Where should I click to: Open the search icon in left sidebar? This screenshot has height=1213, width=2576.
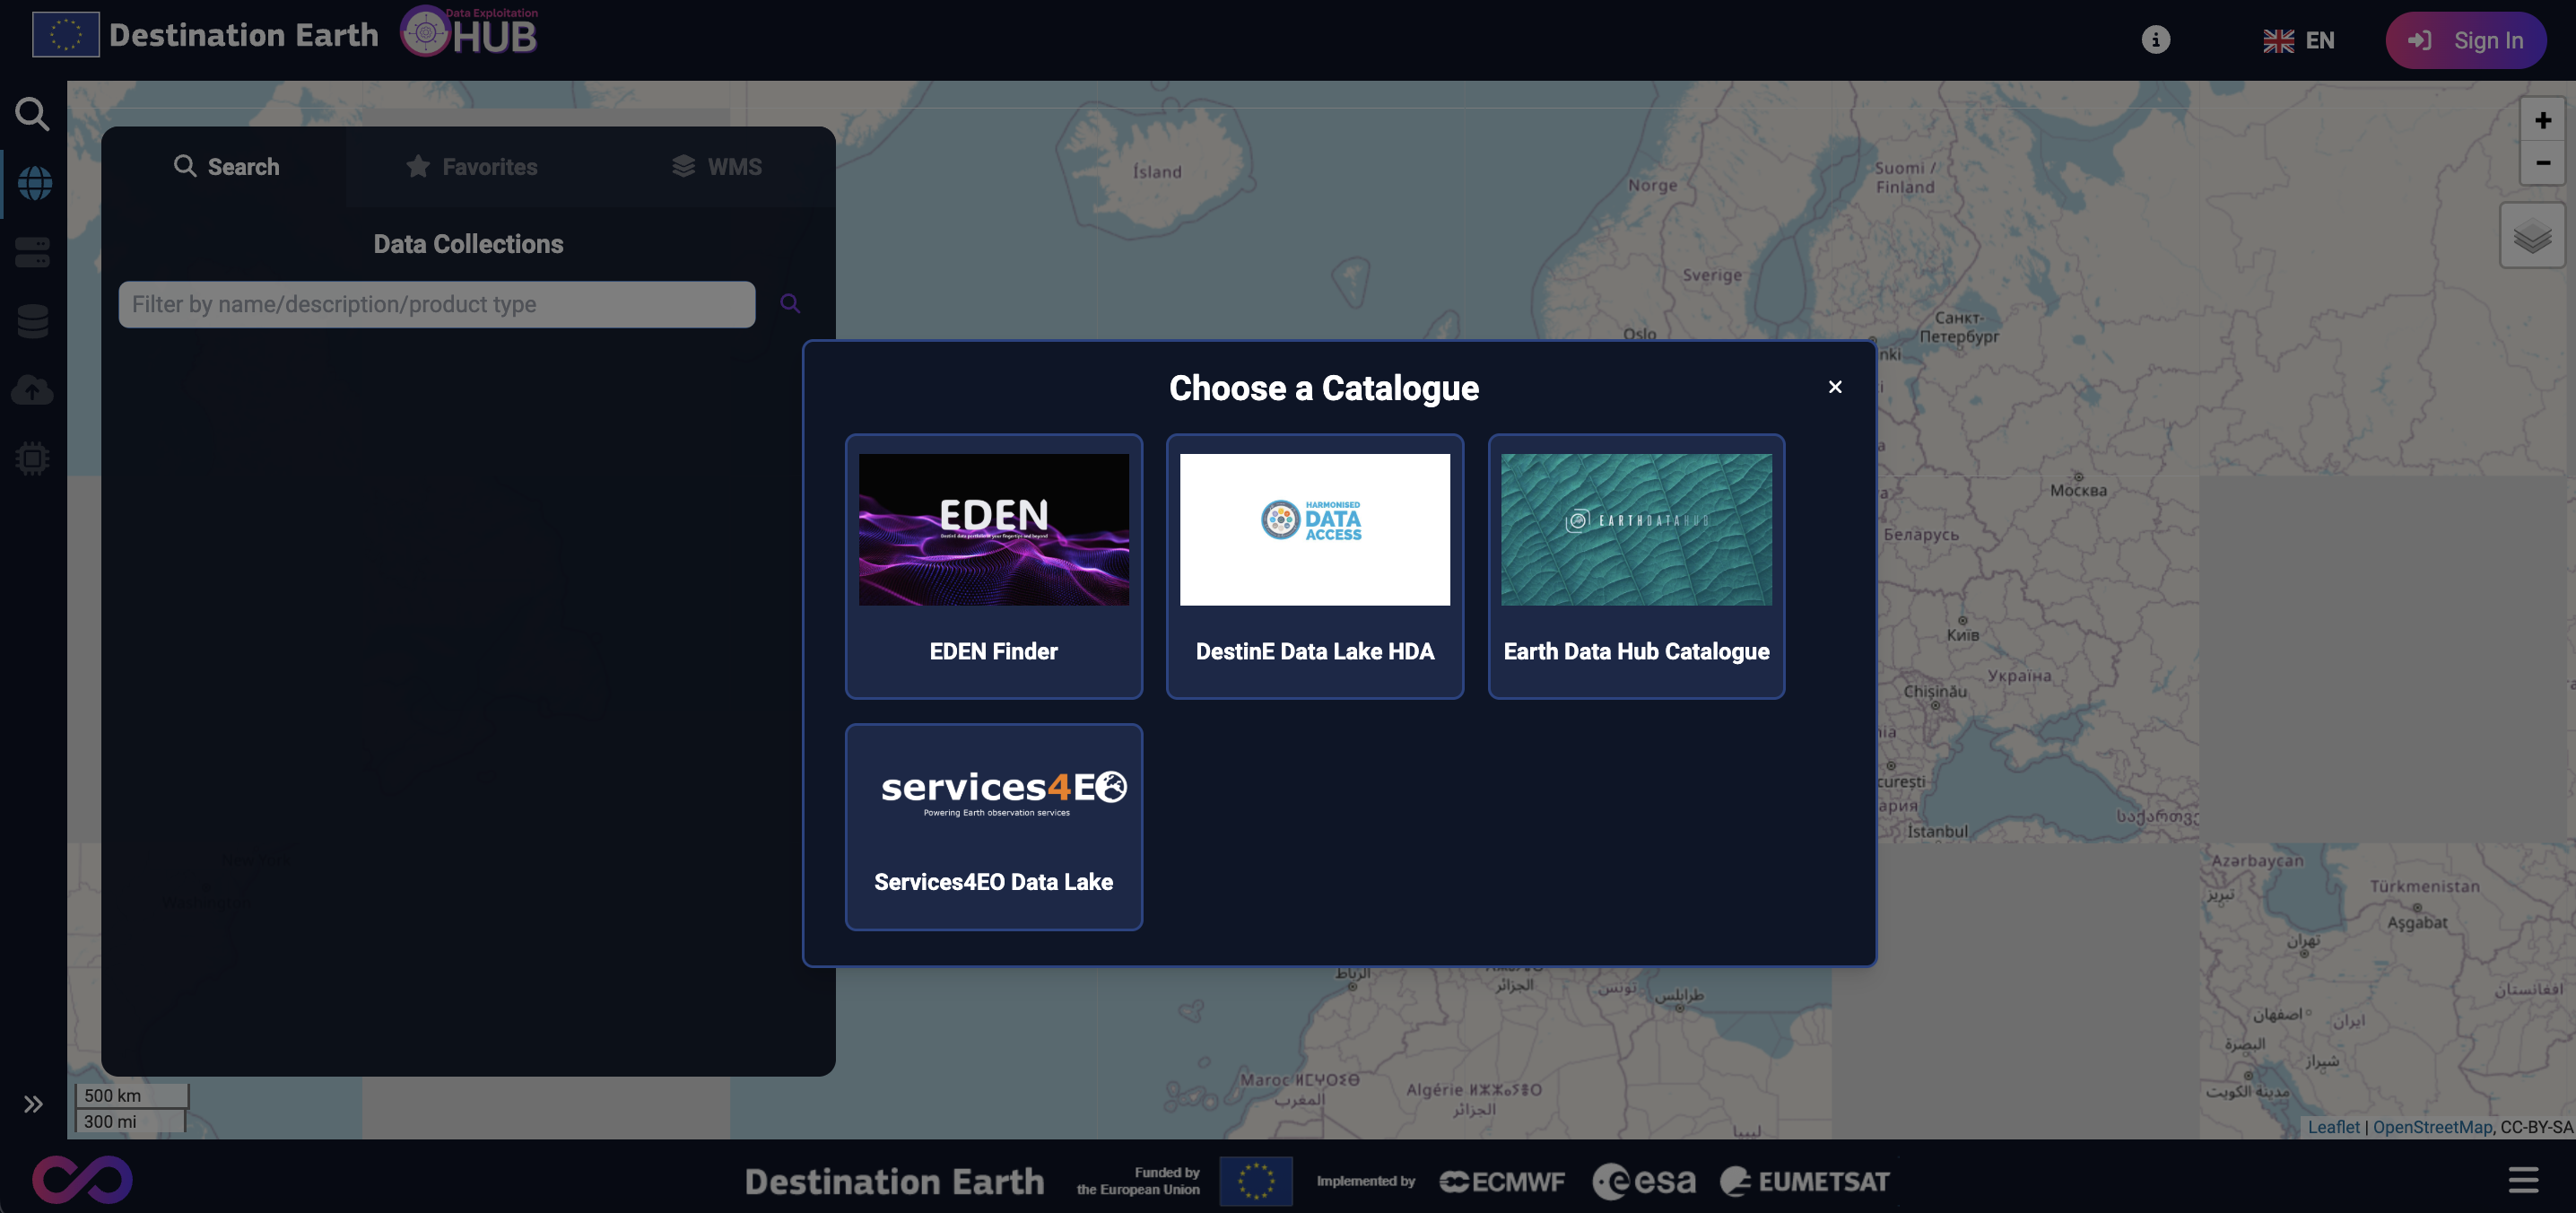click(x=32, y=114)
